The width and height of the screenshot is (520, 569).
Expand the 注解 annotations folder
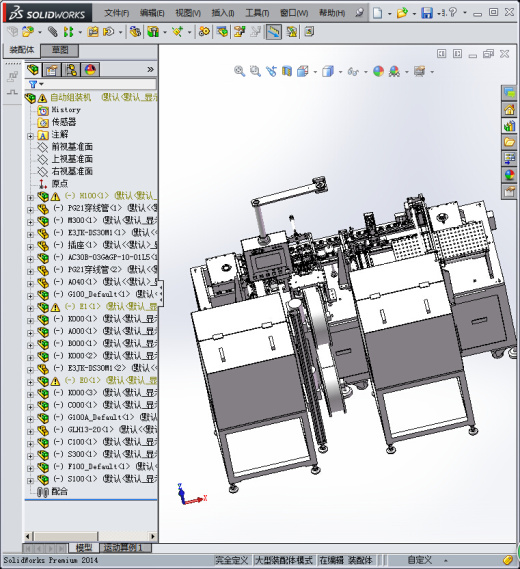tap(30, 136)
